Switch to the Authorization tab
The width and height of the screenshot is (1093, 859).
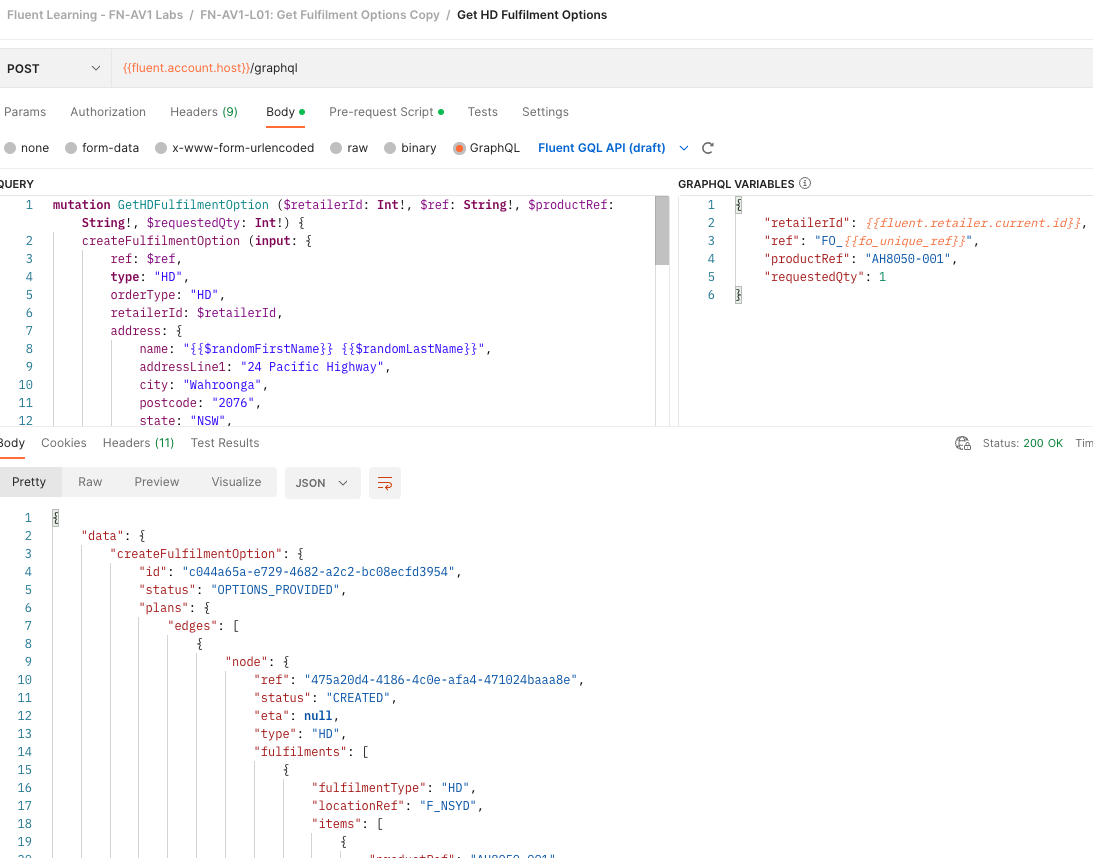(x=108, y=112)
